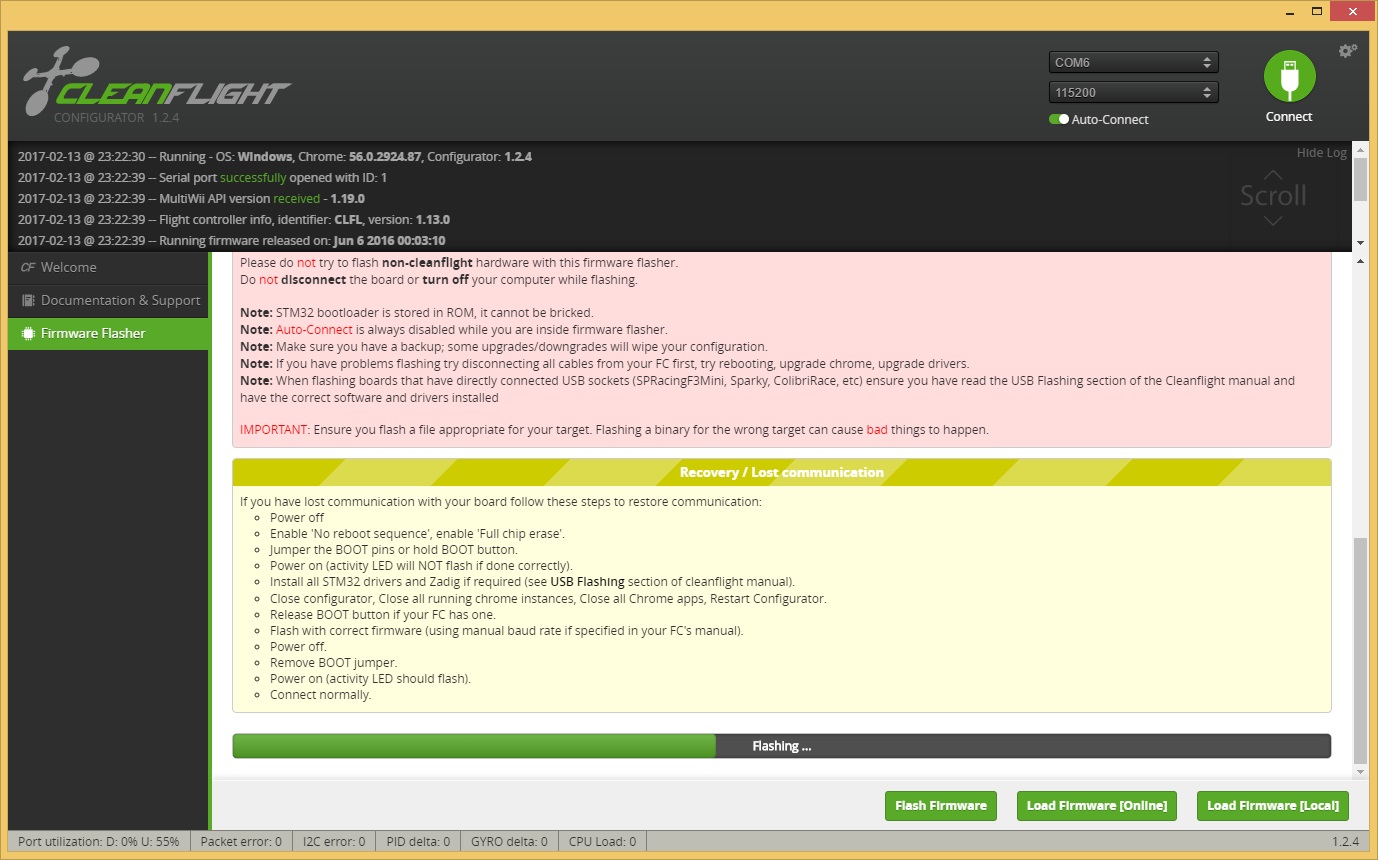The height and width of the screenshot is (860, 1378).
Task: Toggle the Auto-Connect switch
Action: pos(1058,119)
